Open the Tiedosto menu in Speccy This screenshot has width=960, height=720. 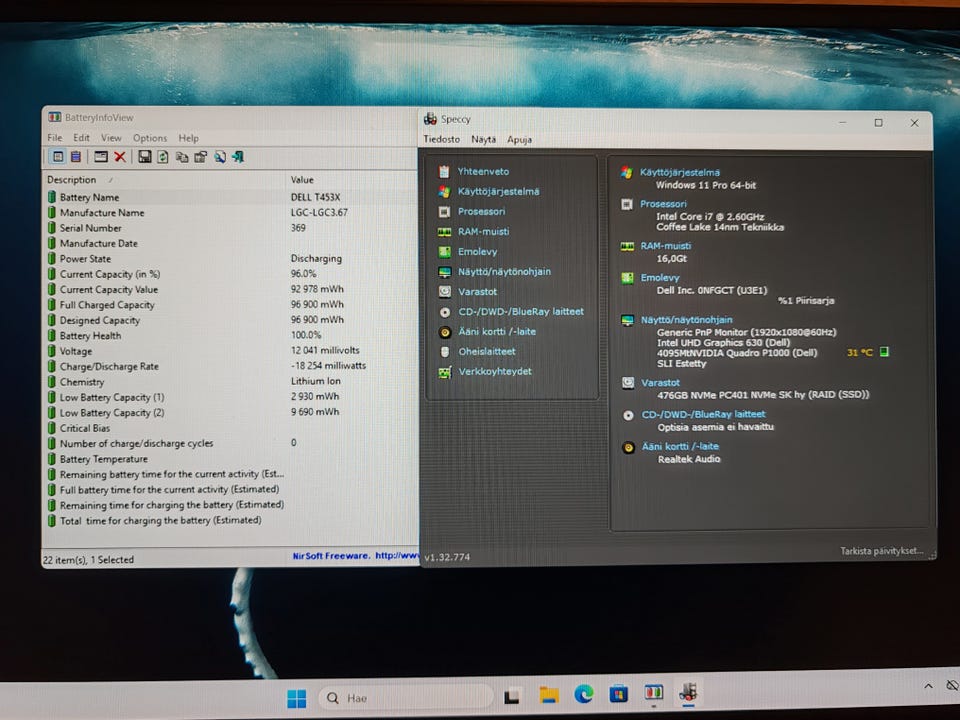[x=441, y=139]
